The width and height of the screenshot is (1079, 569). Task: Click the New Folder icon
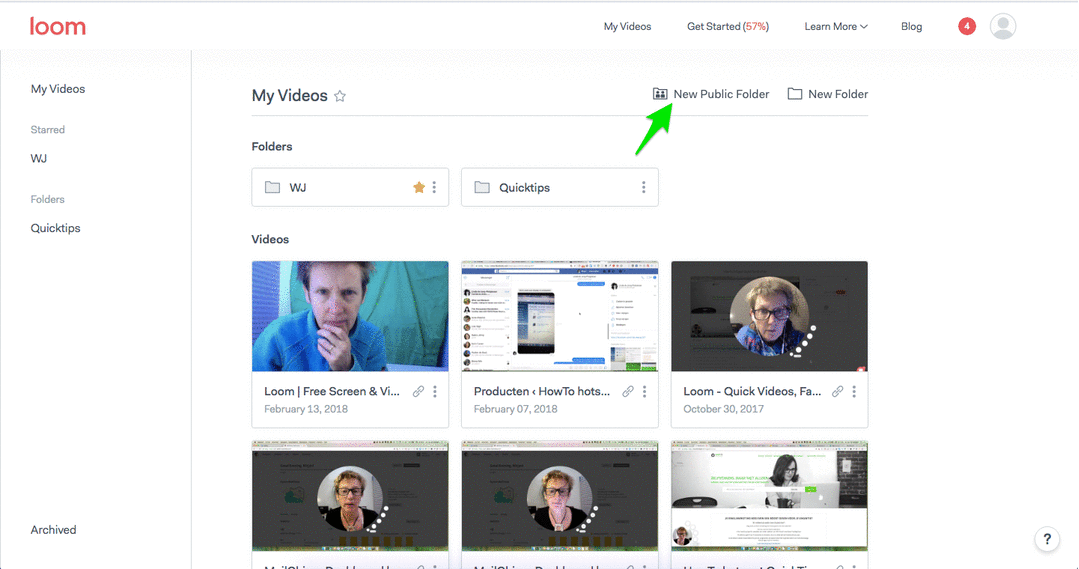tap(795, 94)
